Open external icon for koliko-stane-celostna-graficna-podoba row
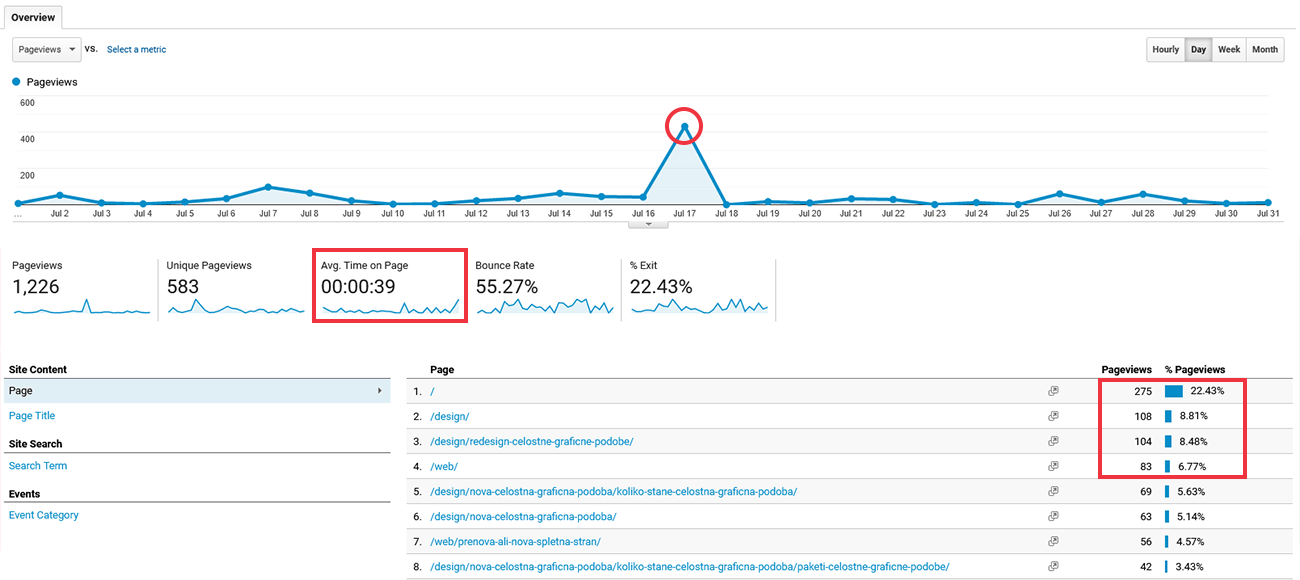The image size is (1300, 580). tap(1053, 491)
